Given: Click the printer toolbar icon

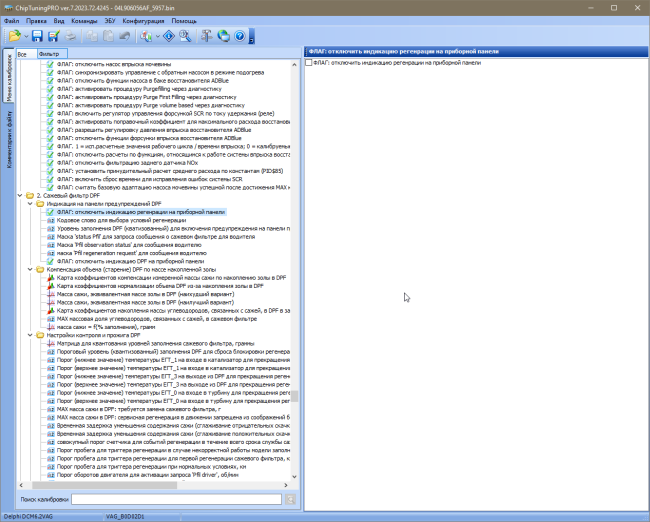Looking at the screenshot, I should 70,36.
